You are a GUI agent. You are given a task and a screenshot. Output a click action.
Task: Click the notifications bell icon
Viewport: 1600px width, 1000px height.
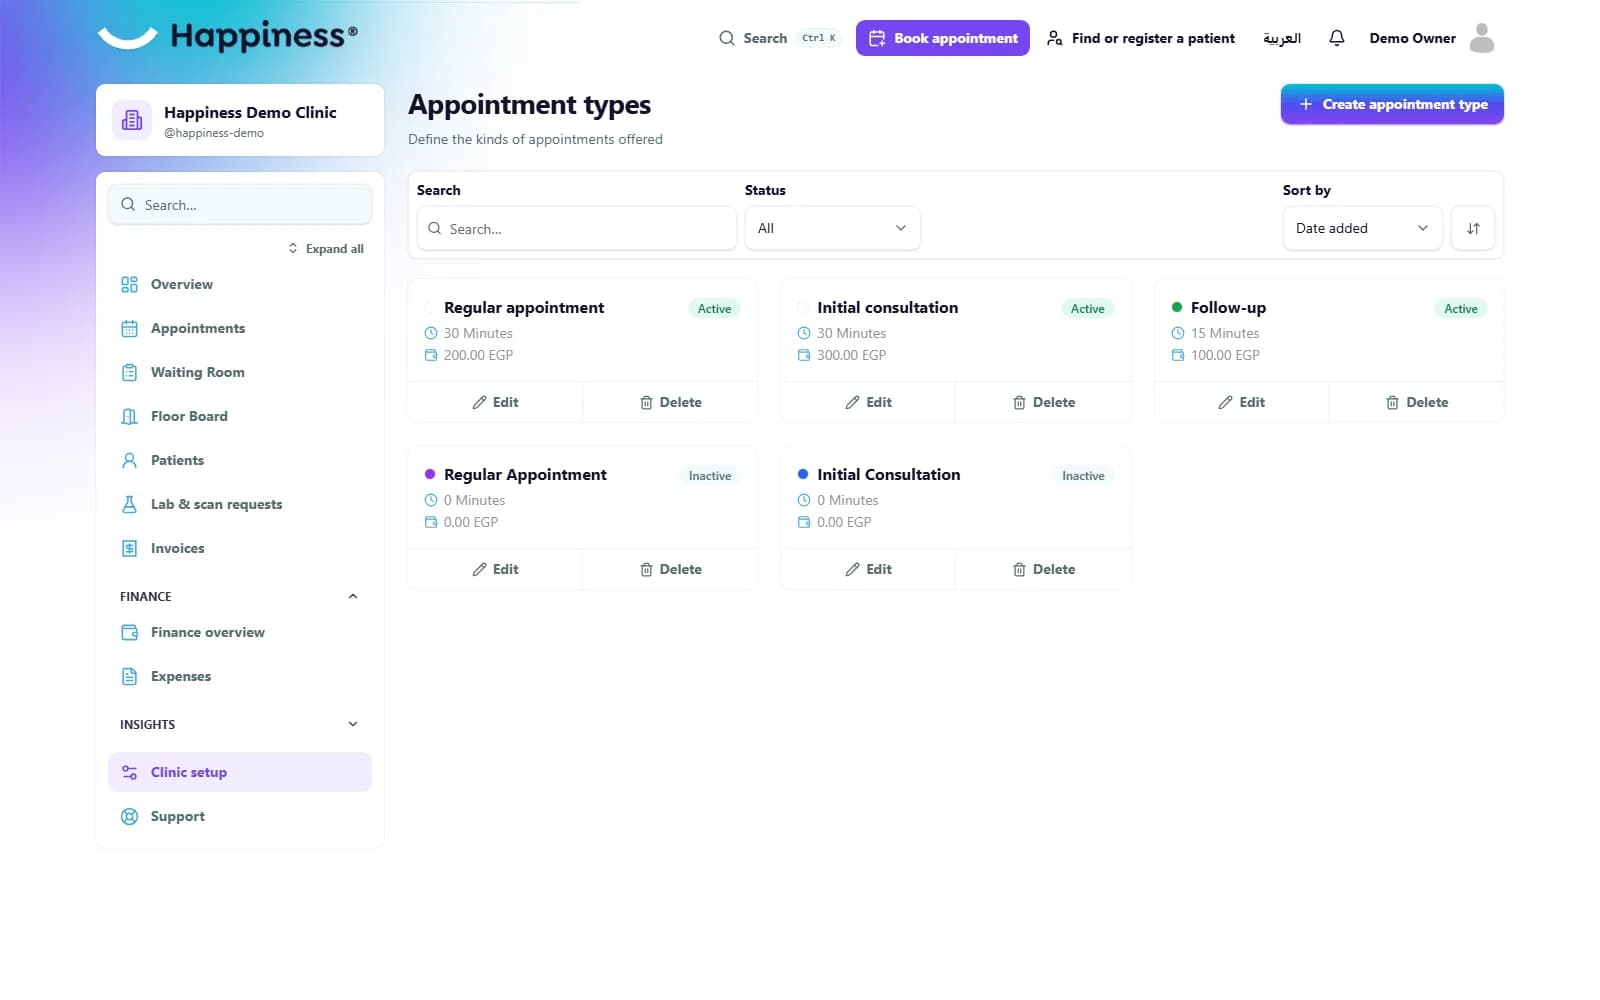tap(1336, 38)
